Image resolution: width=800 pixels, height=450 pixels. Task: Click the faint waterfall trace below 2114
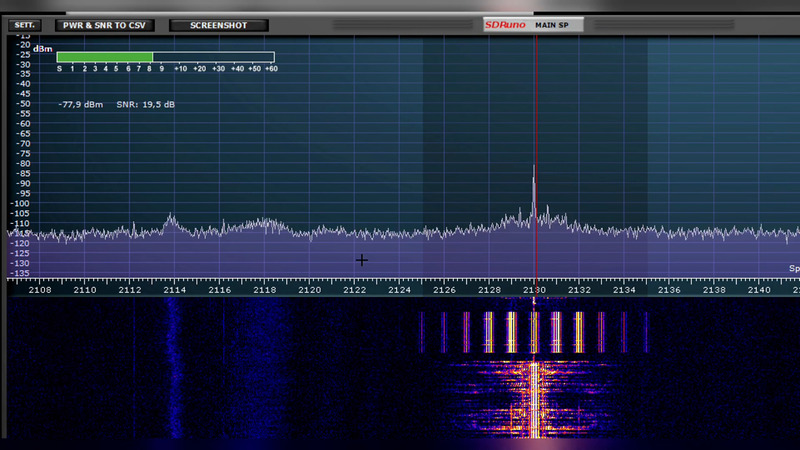pyautogui.click(x=172, y=370)
